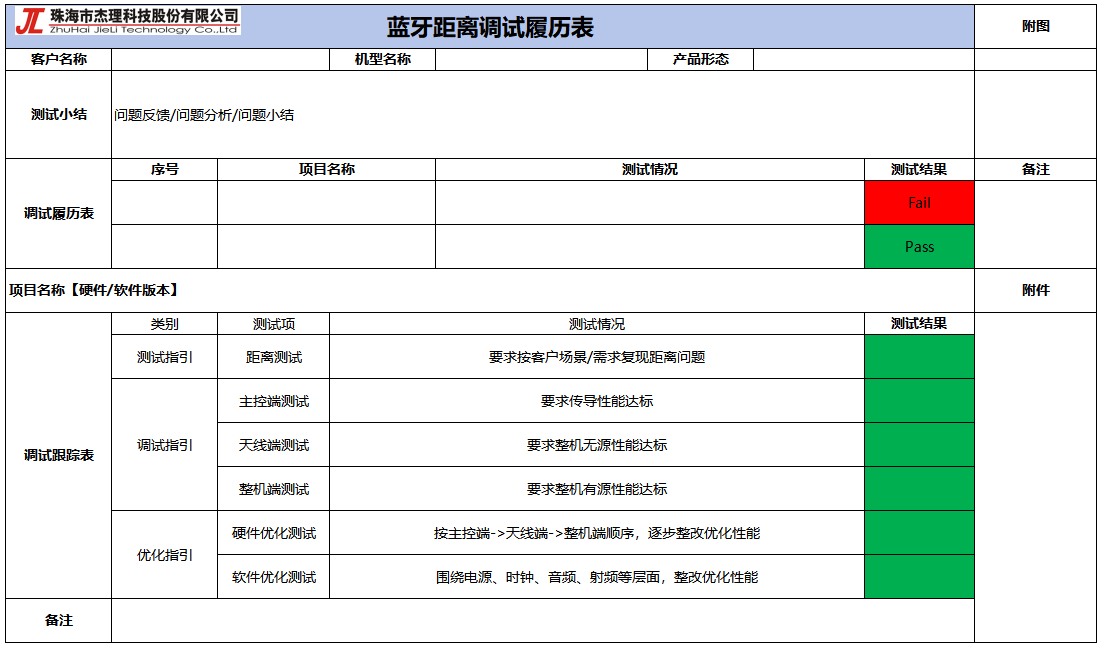Select the title cell 蓝牙距离调试履历表

[x=490, y=27]
